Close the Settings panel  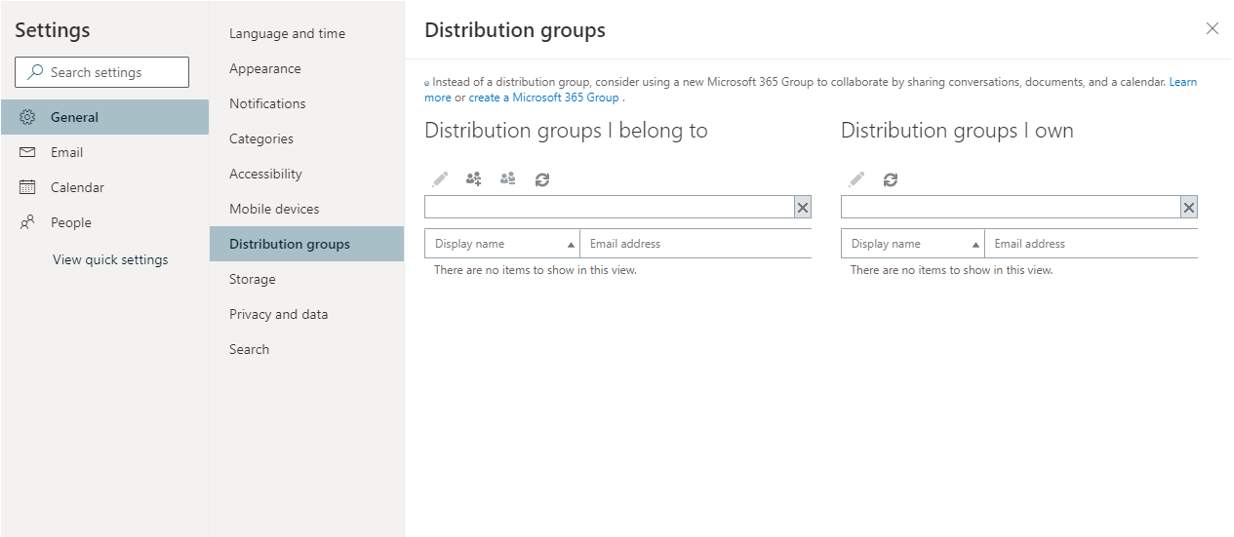(x=1212, y=29)
